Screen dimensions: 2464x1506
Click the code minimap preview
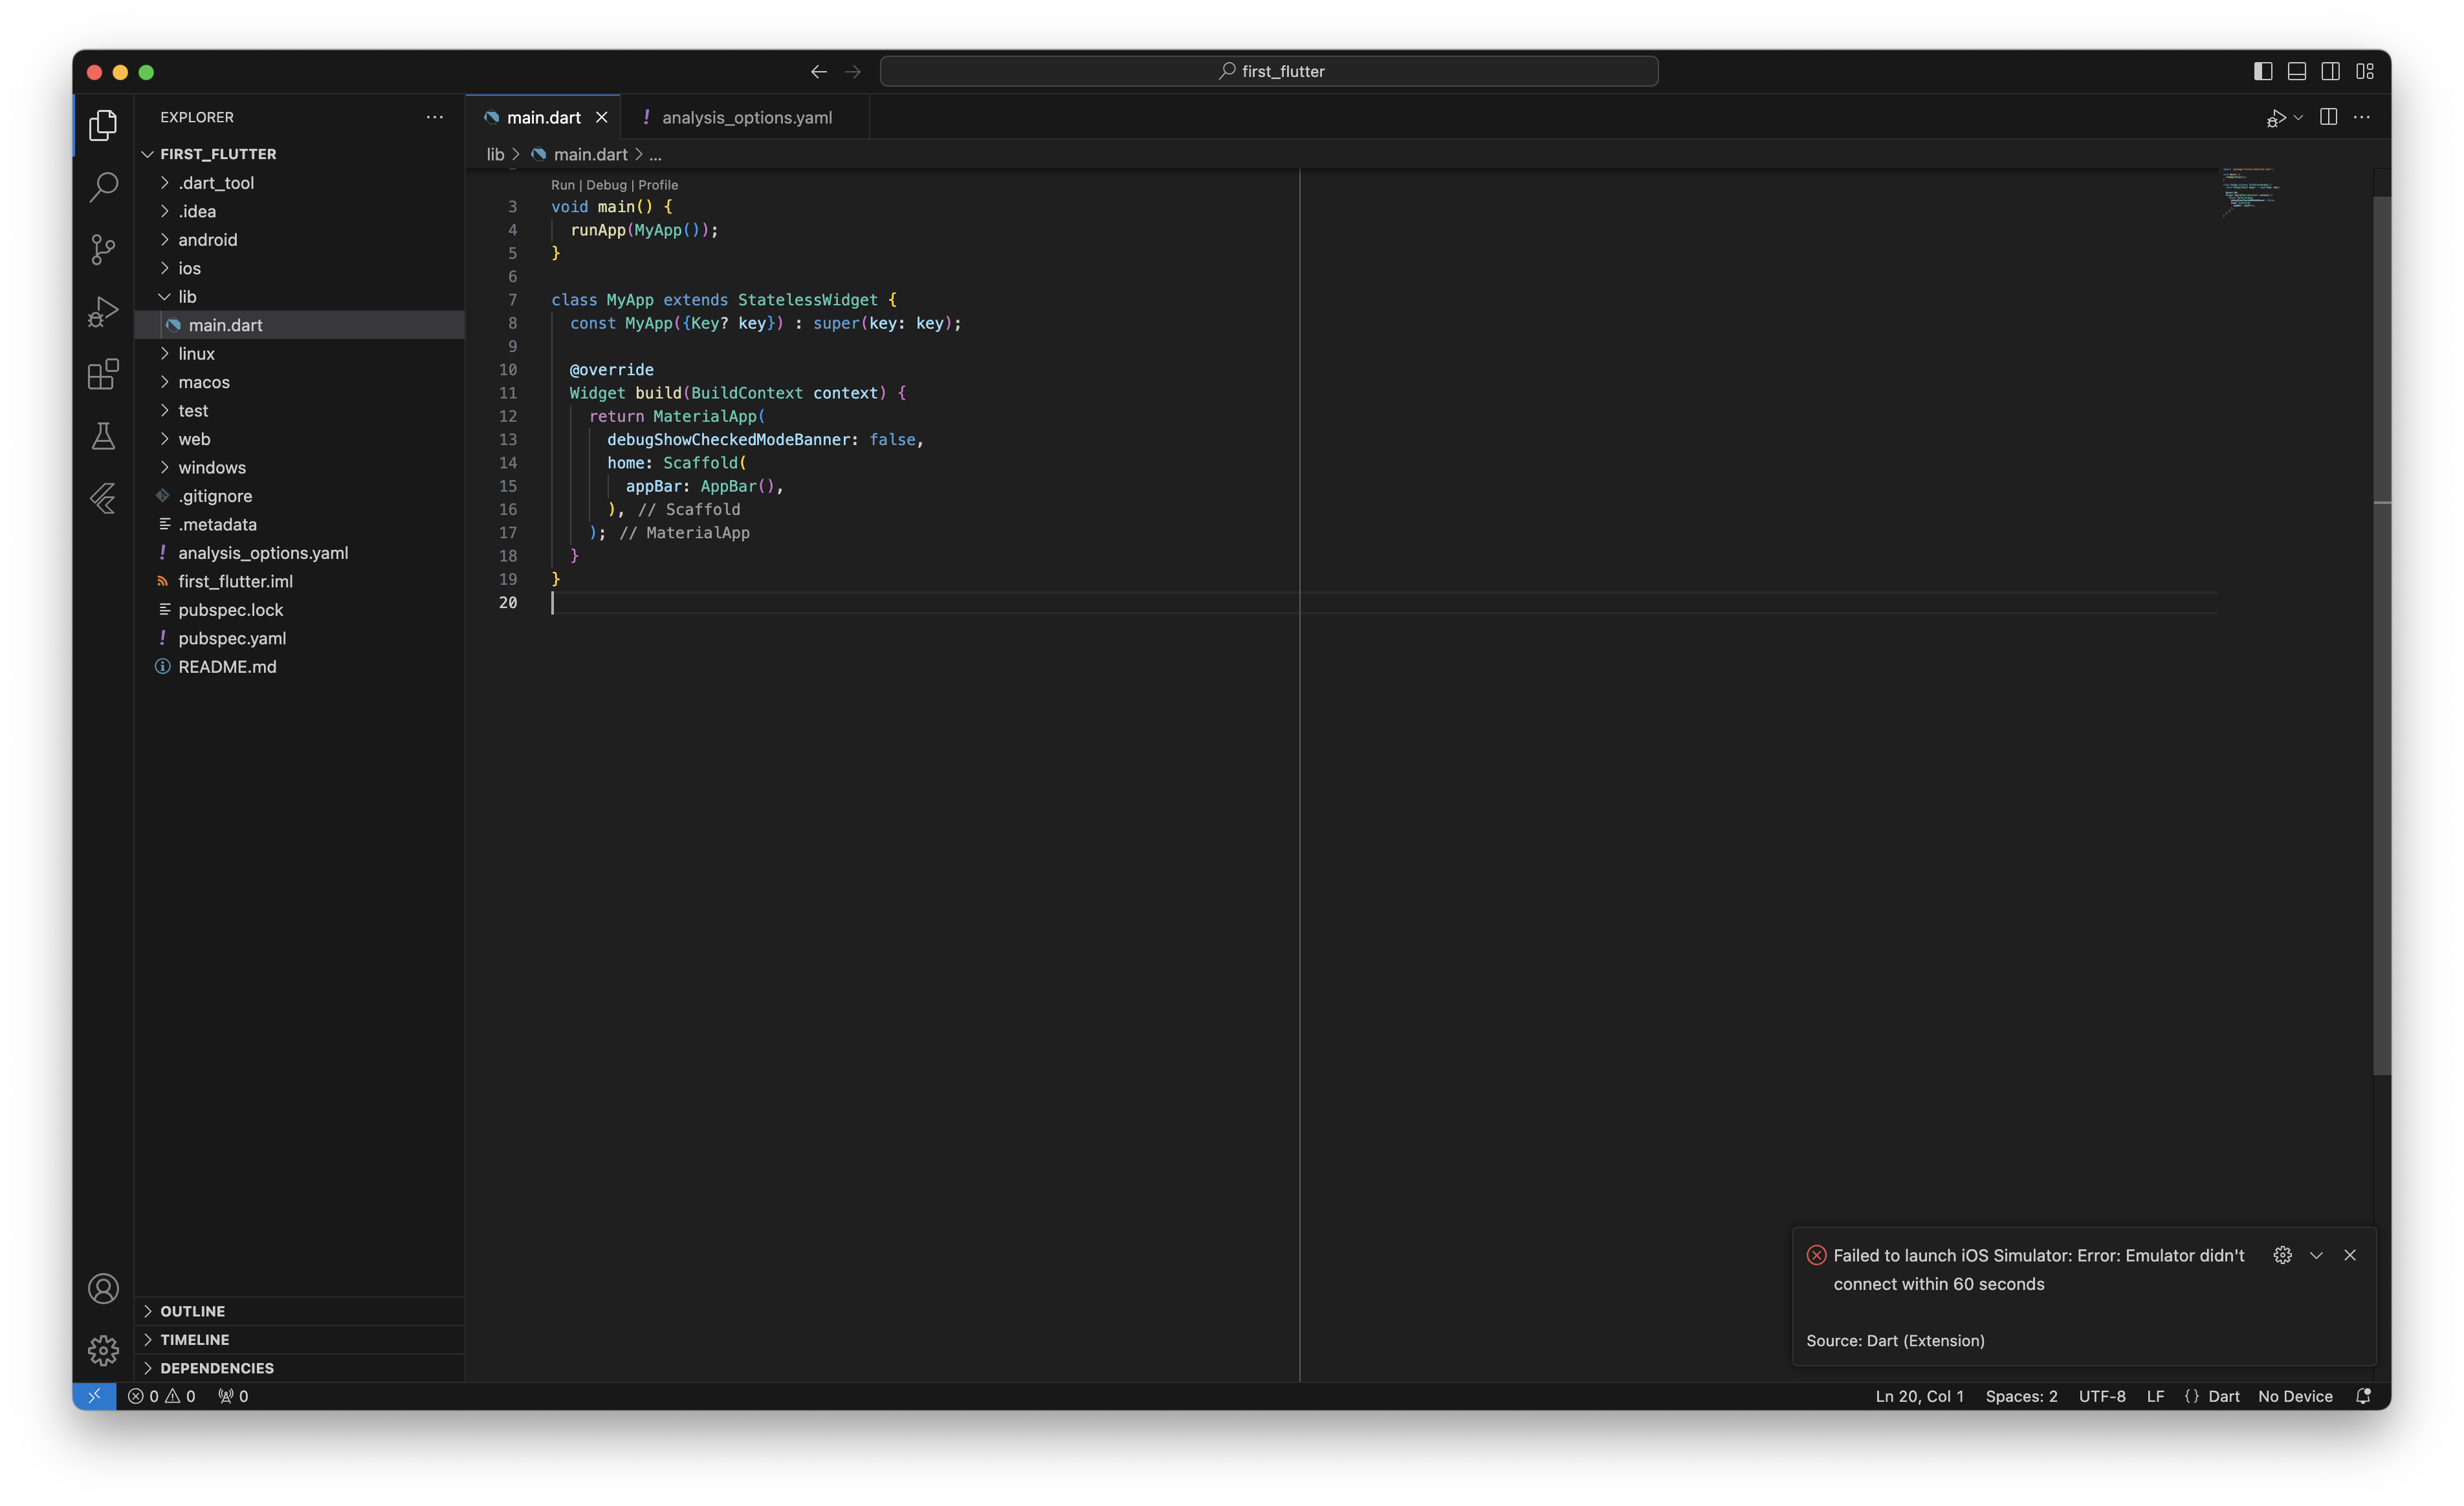pyautogui.click(x=2250, y=192)
